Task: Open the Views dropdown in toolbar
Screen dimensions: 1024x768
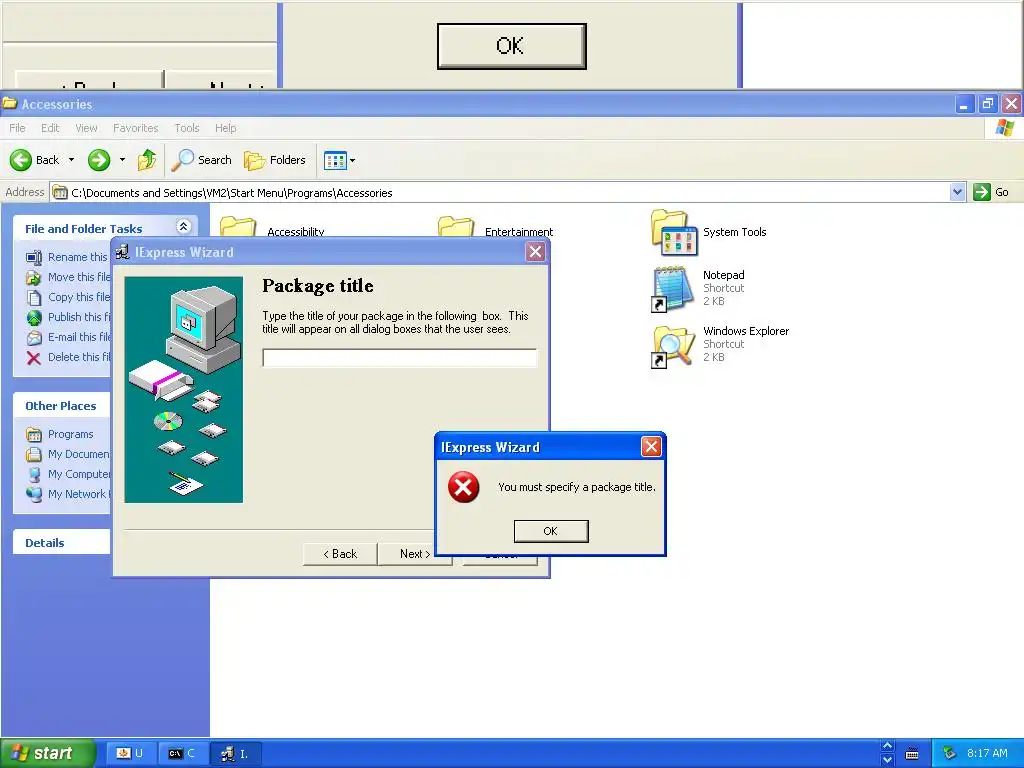Action: (340, 160)
